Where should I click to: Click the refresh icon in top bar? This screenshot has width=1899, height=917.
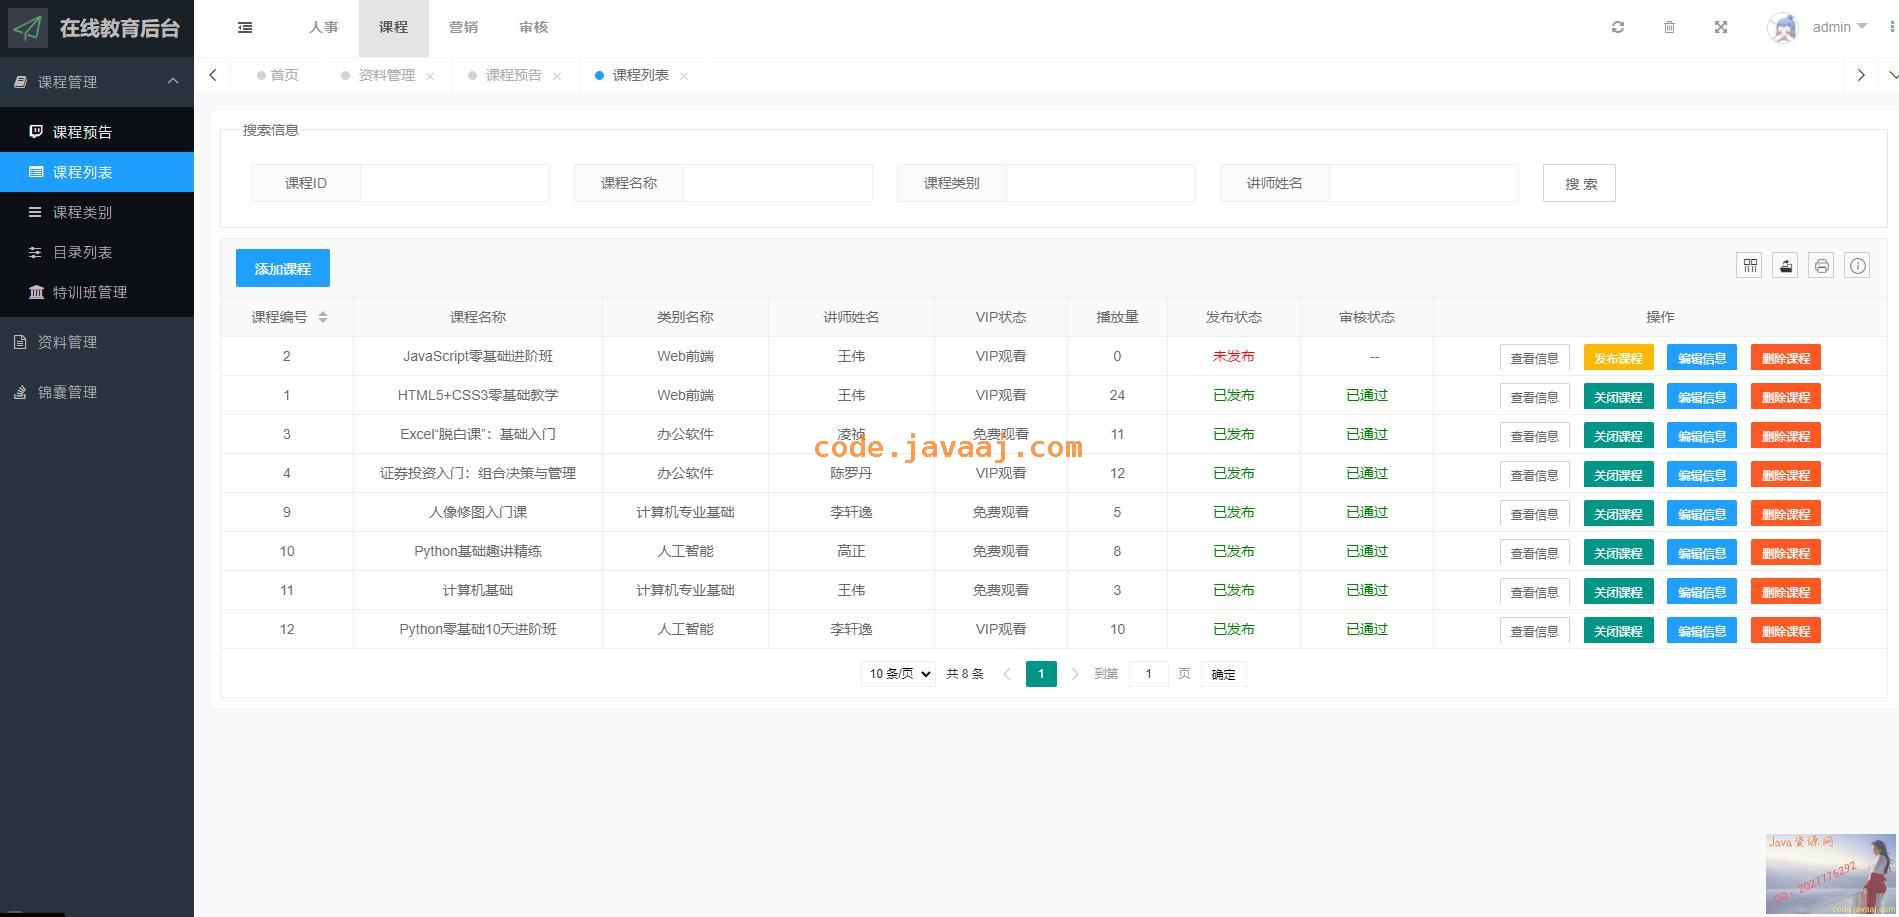[x=1617, y=28]
